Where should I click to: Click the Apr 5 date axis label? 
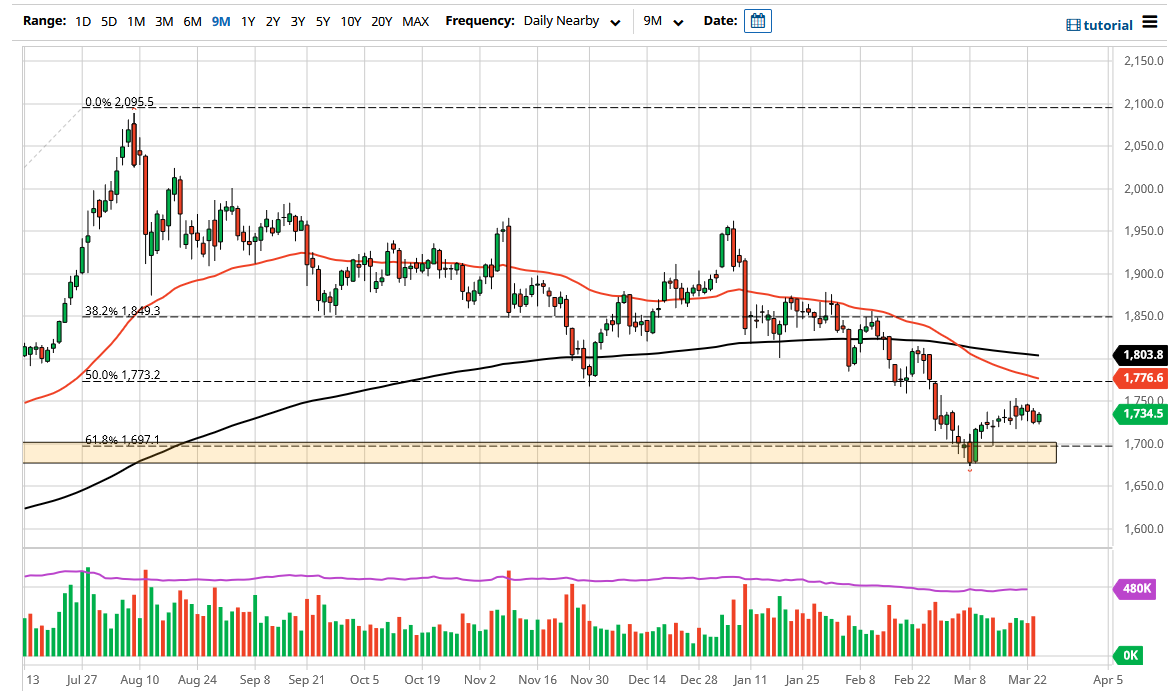pyautogui.click(x=1107, y=680)
